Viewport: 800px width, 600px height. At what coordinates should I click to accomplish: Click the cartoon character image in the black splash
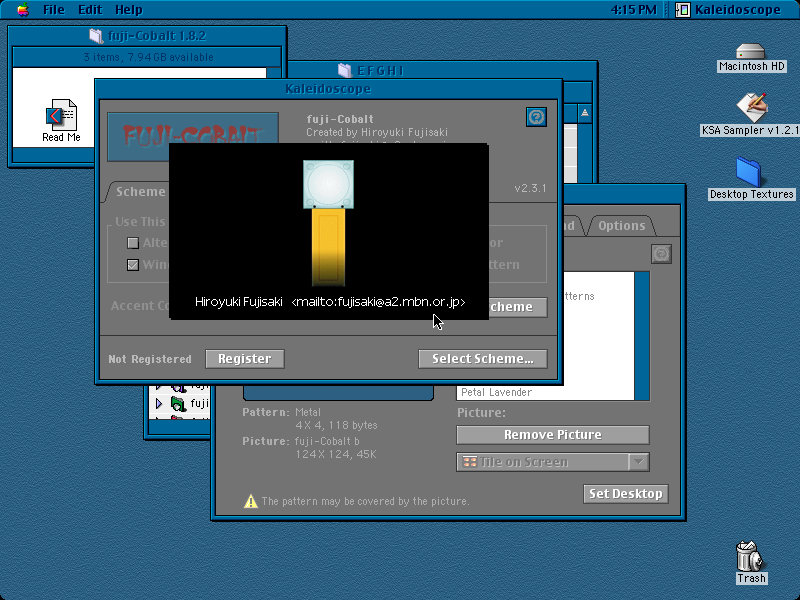click(x=328, y=223)
